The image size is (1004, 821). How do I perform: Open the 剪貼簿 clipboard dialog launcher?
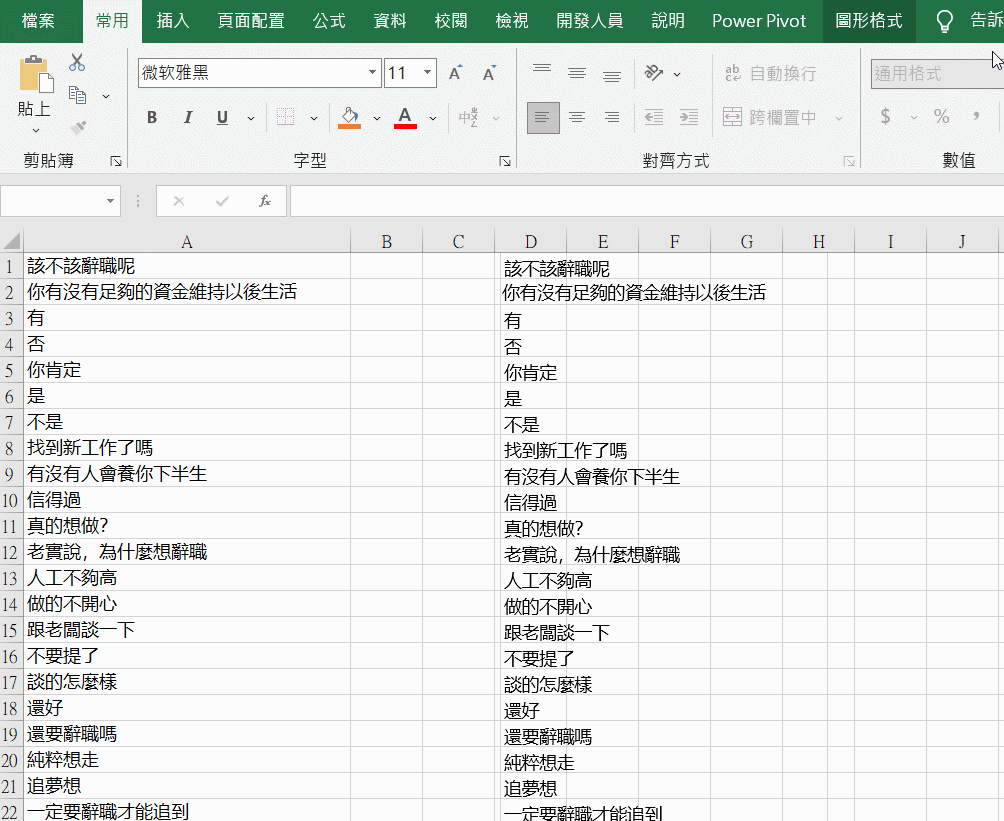[115, 161]
